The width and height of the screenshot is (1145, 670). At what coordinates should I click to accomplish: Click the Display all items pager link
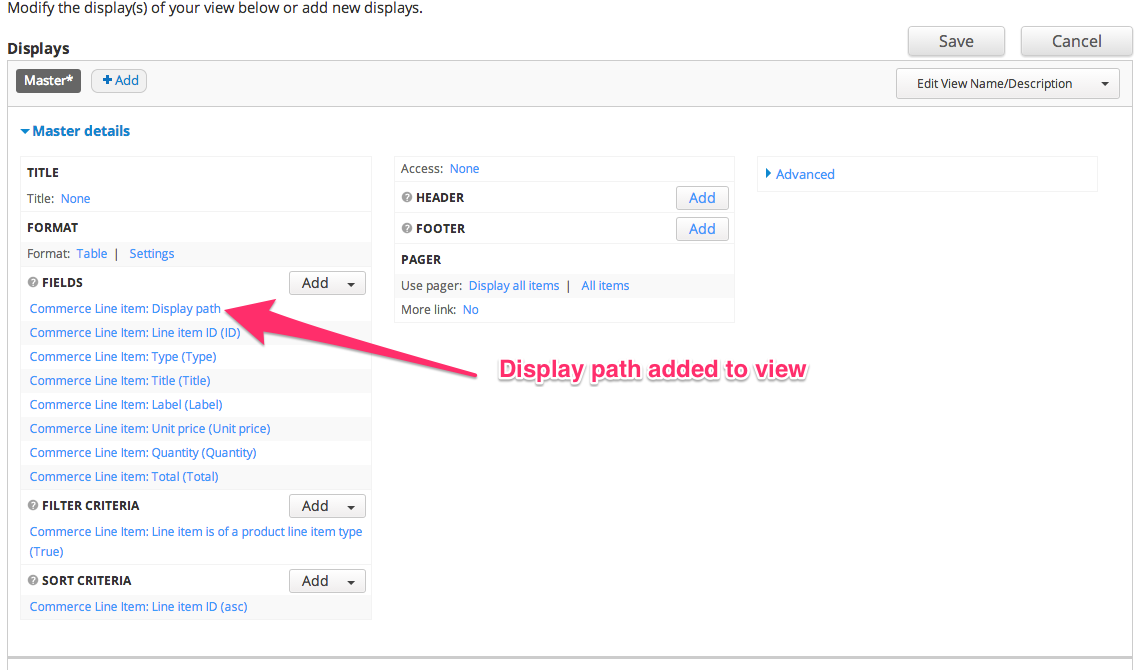pos(513,285)
